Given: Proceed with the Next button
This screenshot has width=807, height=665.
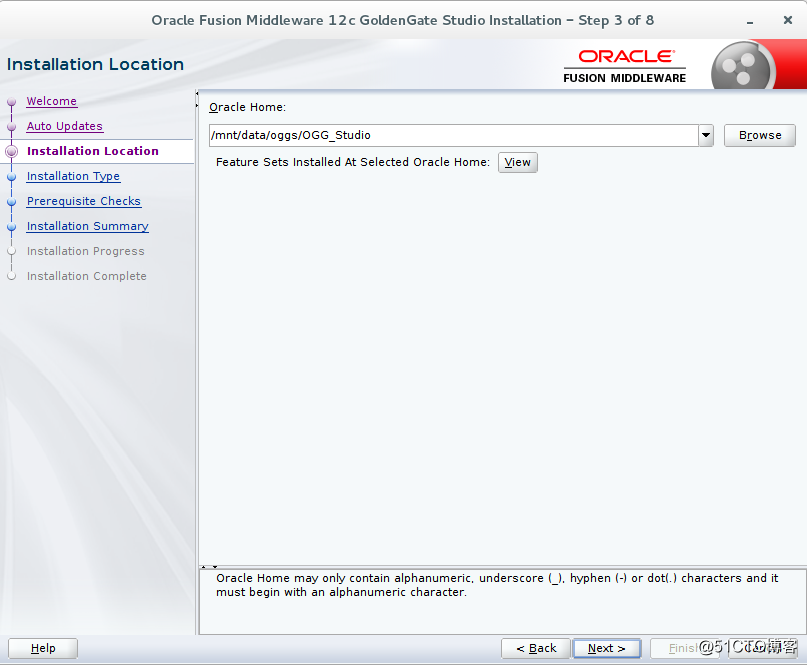Looking at the screenshot, I should pyautogui.click(x=607, y=648).
